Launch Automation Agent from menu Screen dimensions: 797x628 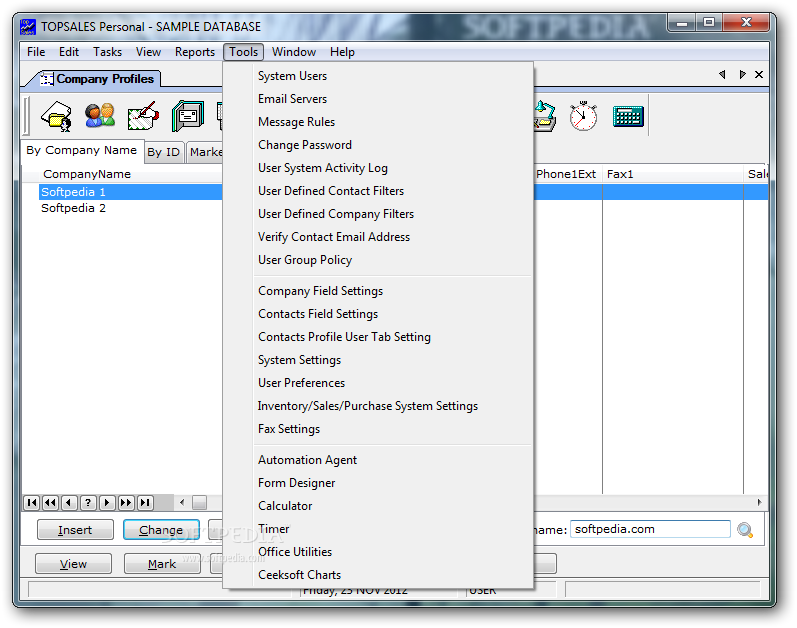click(379, 460)
